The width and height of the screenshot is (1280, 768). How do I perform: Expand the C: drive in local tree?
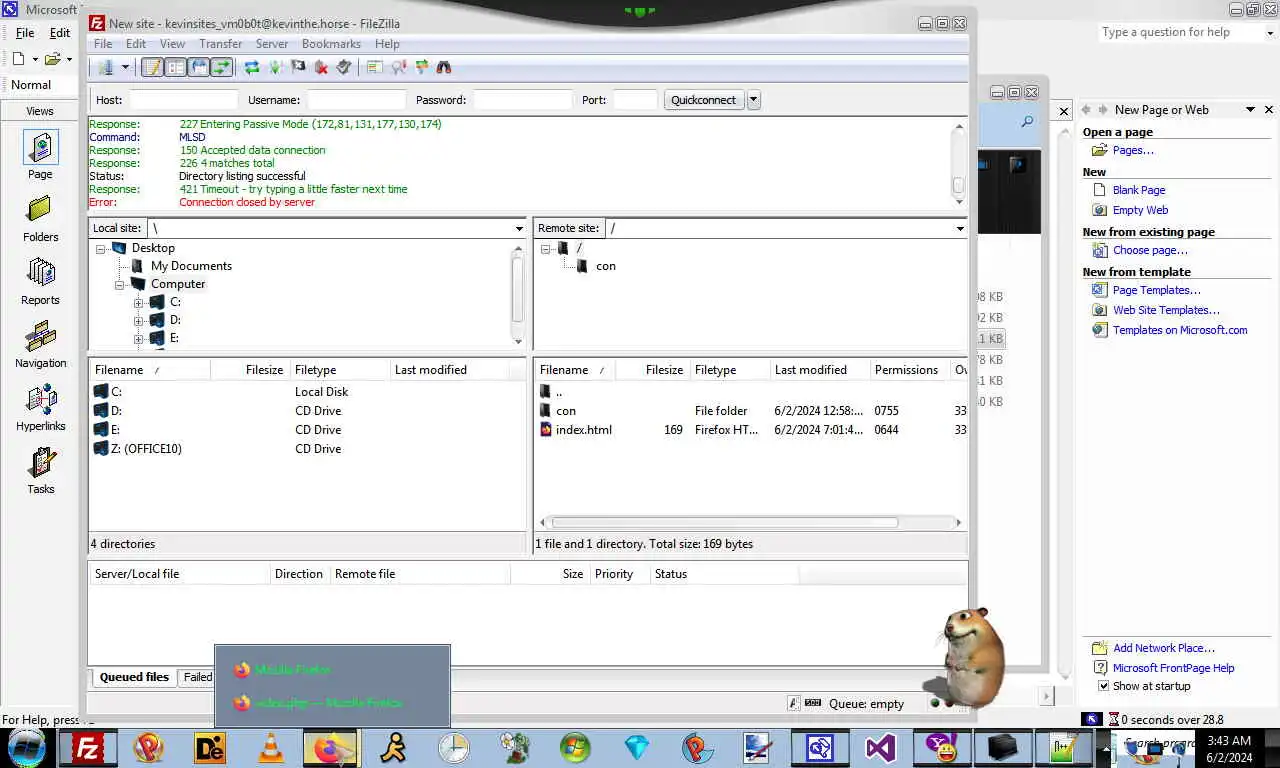click(x=138, y=302)
